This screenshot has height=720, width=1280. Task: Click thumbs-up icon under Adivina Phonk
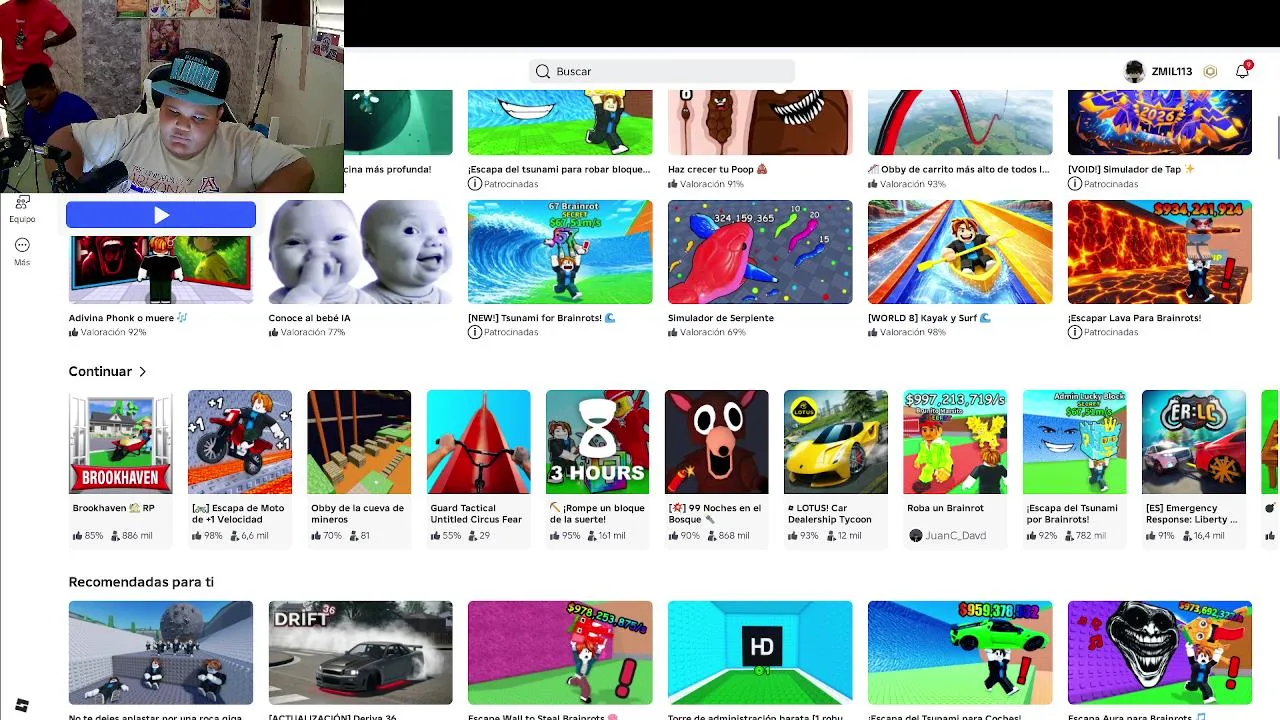pyautogui.click(x=73, y=332)
